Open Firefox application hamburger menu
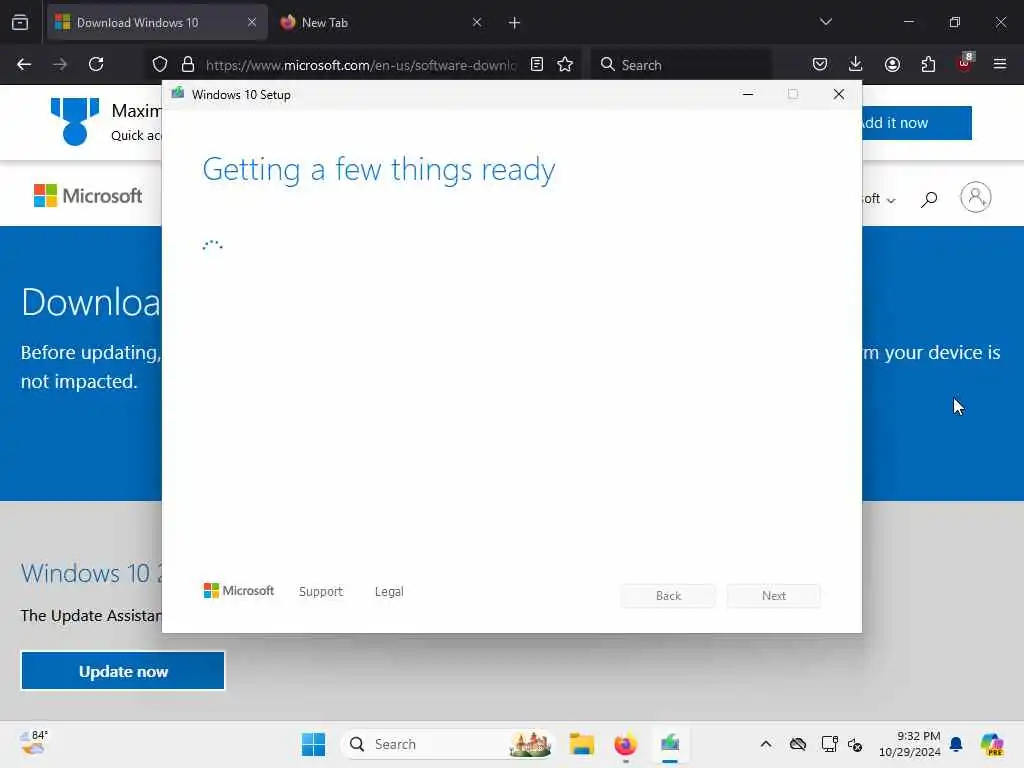This screenshot has height=768, width=1024. (1000, 64)
